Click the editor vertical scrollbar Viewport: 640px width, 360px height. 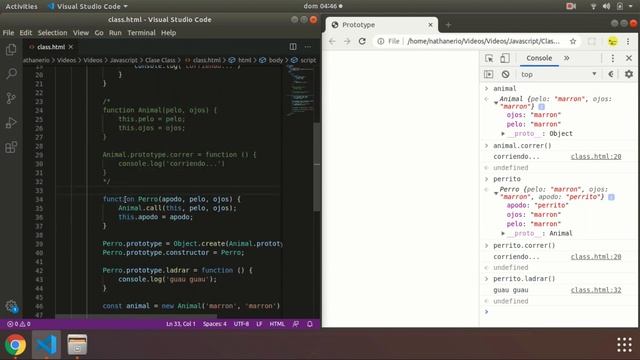[x=317, y=167]
